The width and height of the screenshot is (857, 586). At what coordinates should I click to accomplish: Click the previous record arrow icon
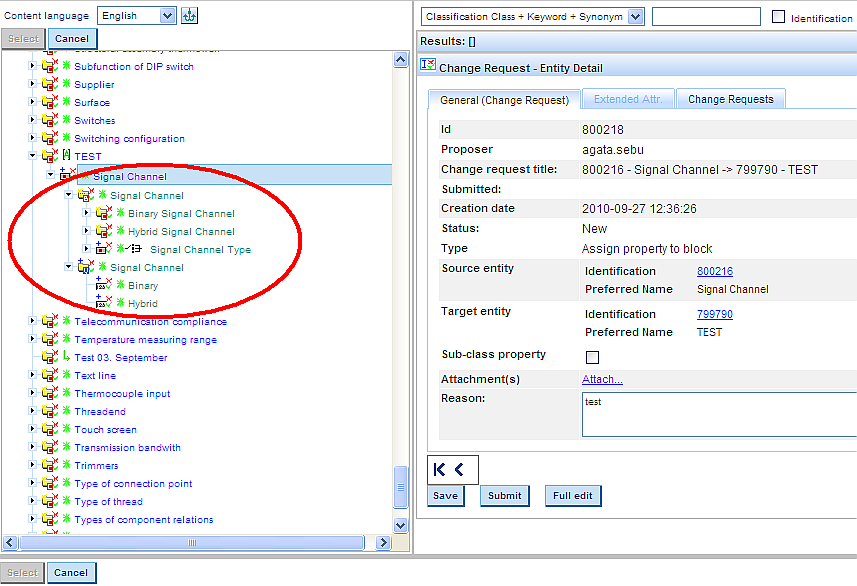point(460,469)
